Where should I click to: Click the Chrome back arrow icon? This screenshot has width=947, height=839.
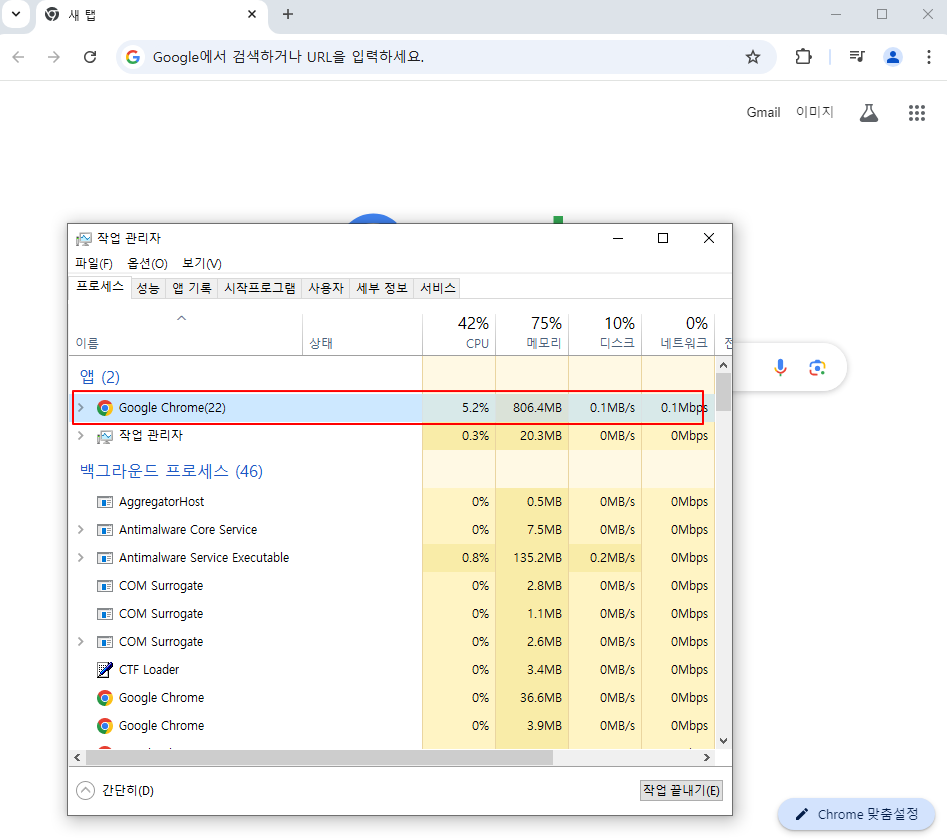[19, 57]
